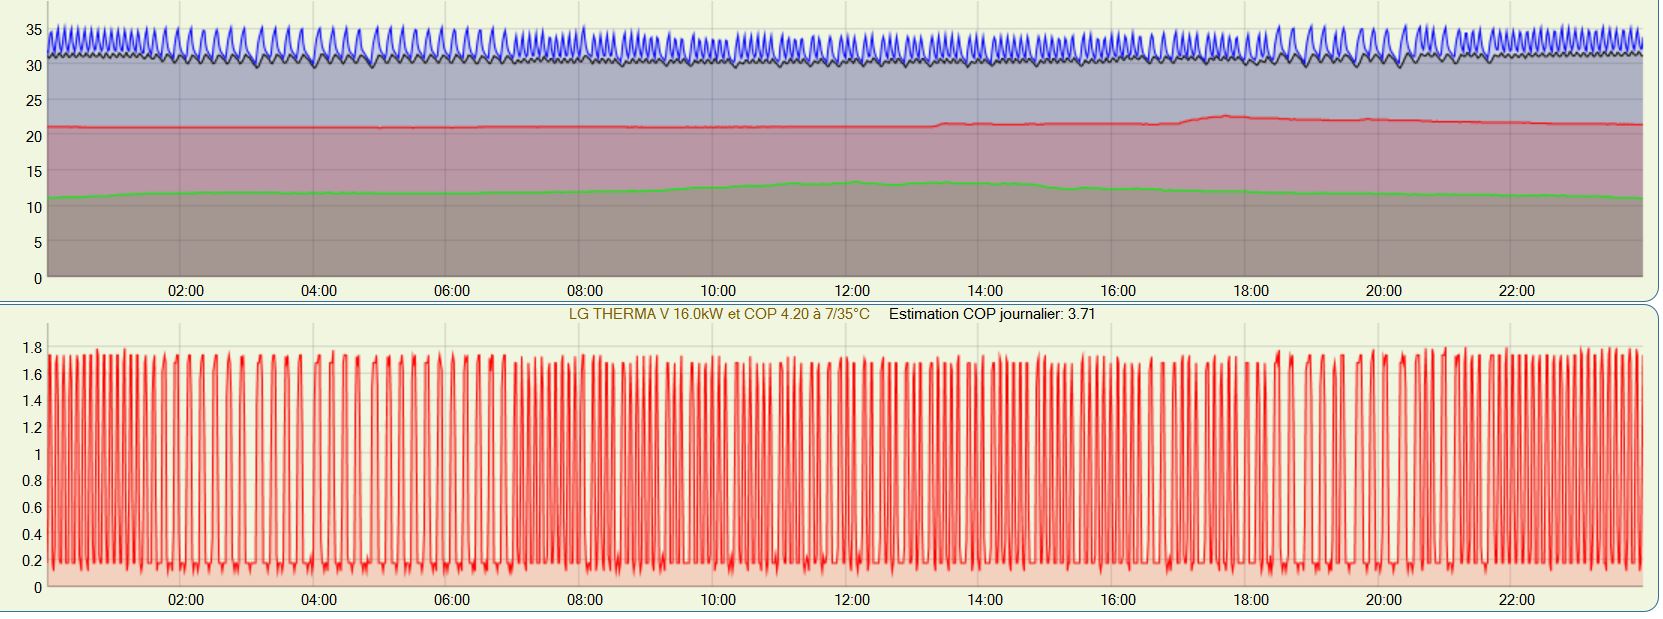Click the 12:00 time label on the lower chart
Image resolution: width=1663 pixels, height=619 pixels.
pos(852,600)
